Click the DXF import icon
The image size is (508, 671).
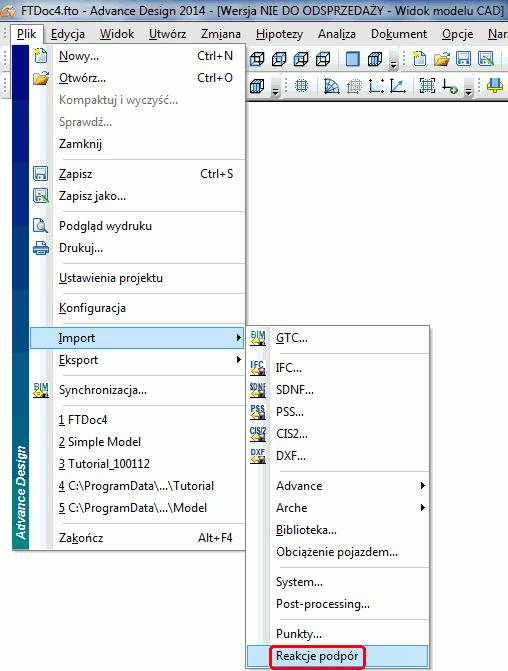(x=258, y=456)
